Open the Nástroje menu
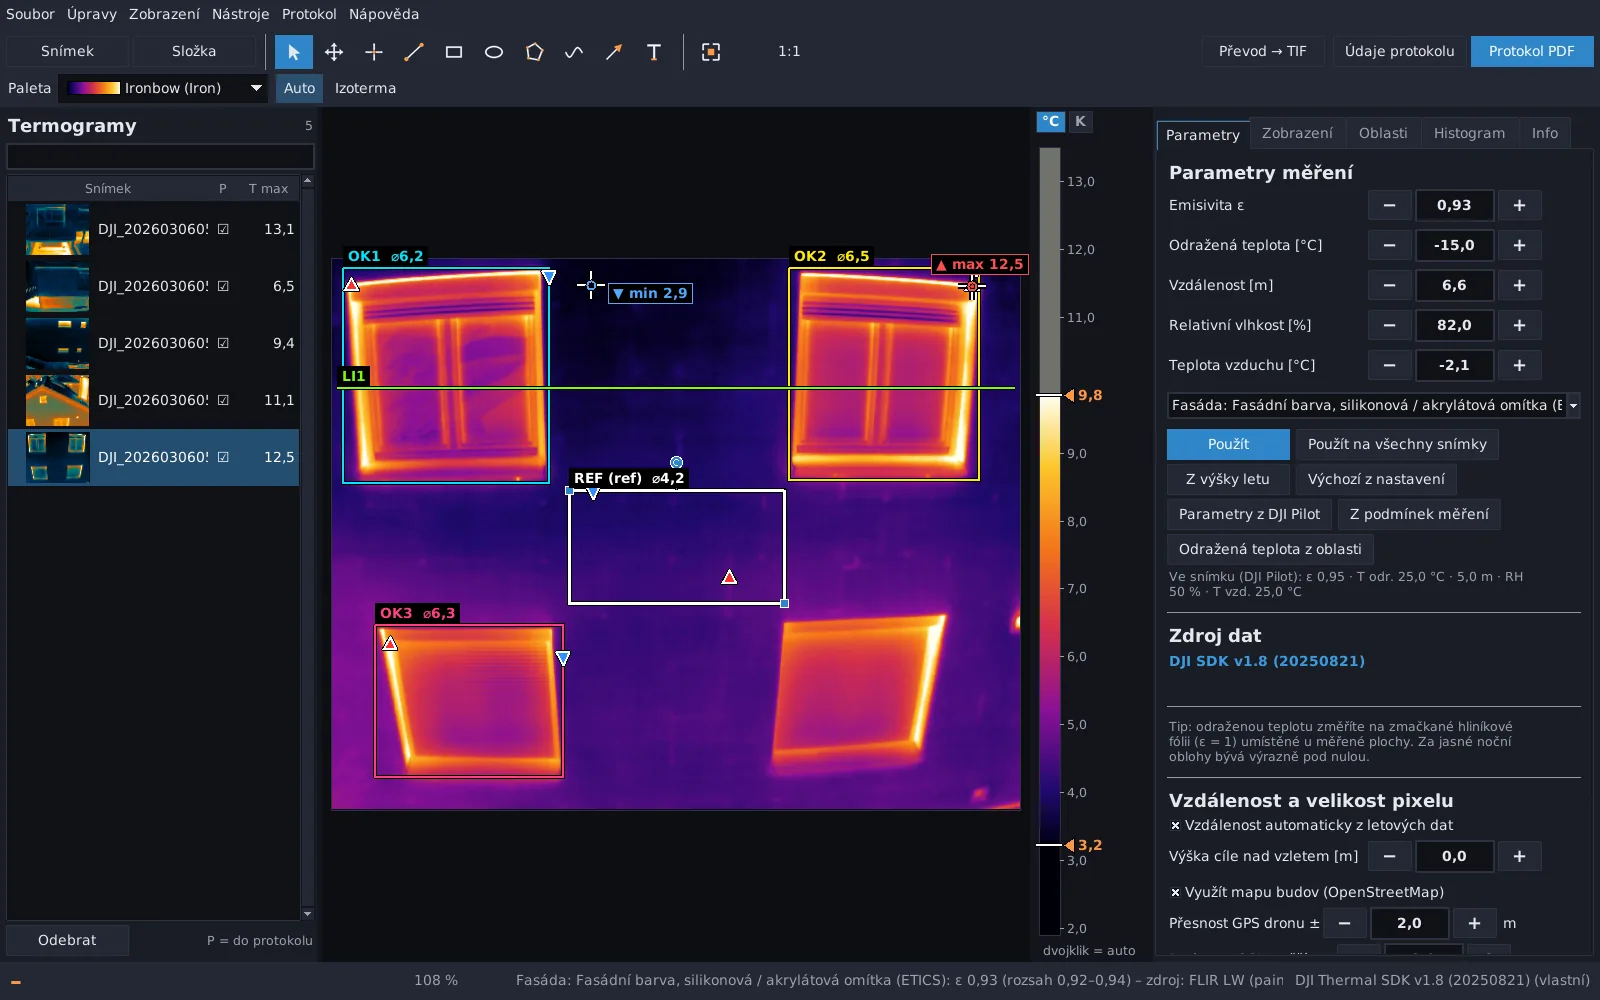 [x=240, y=14]
